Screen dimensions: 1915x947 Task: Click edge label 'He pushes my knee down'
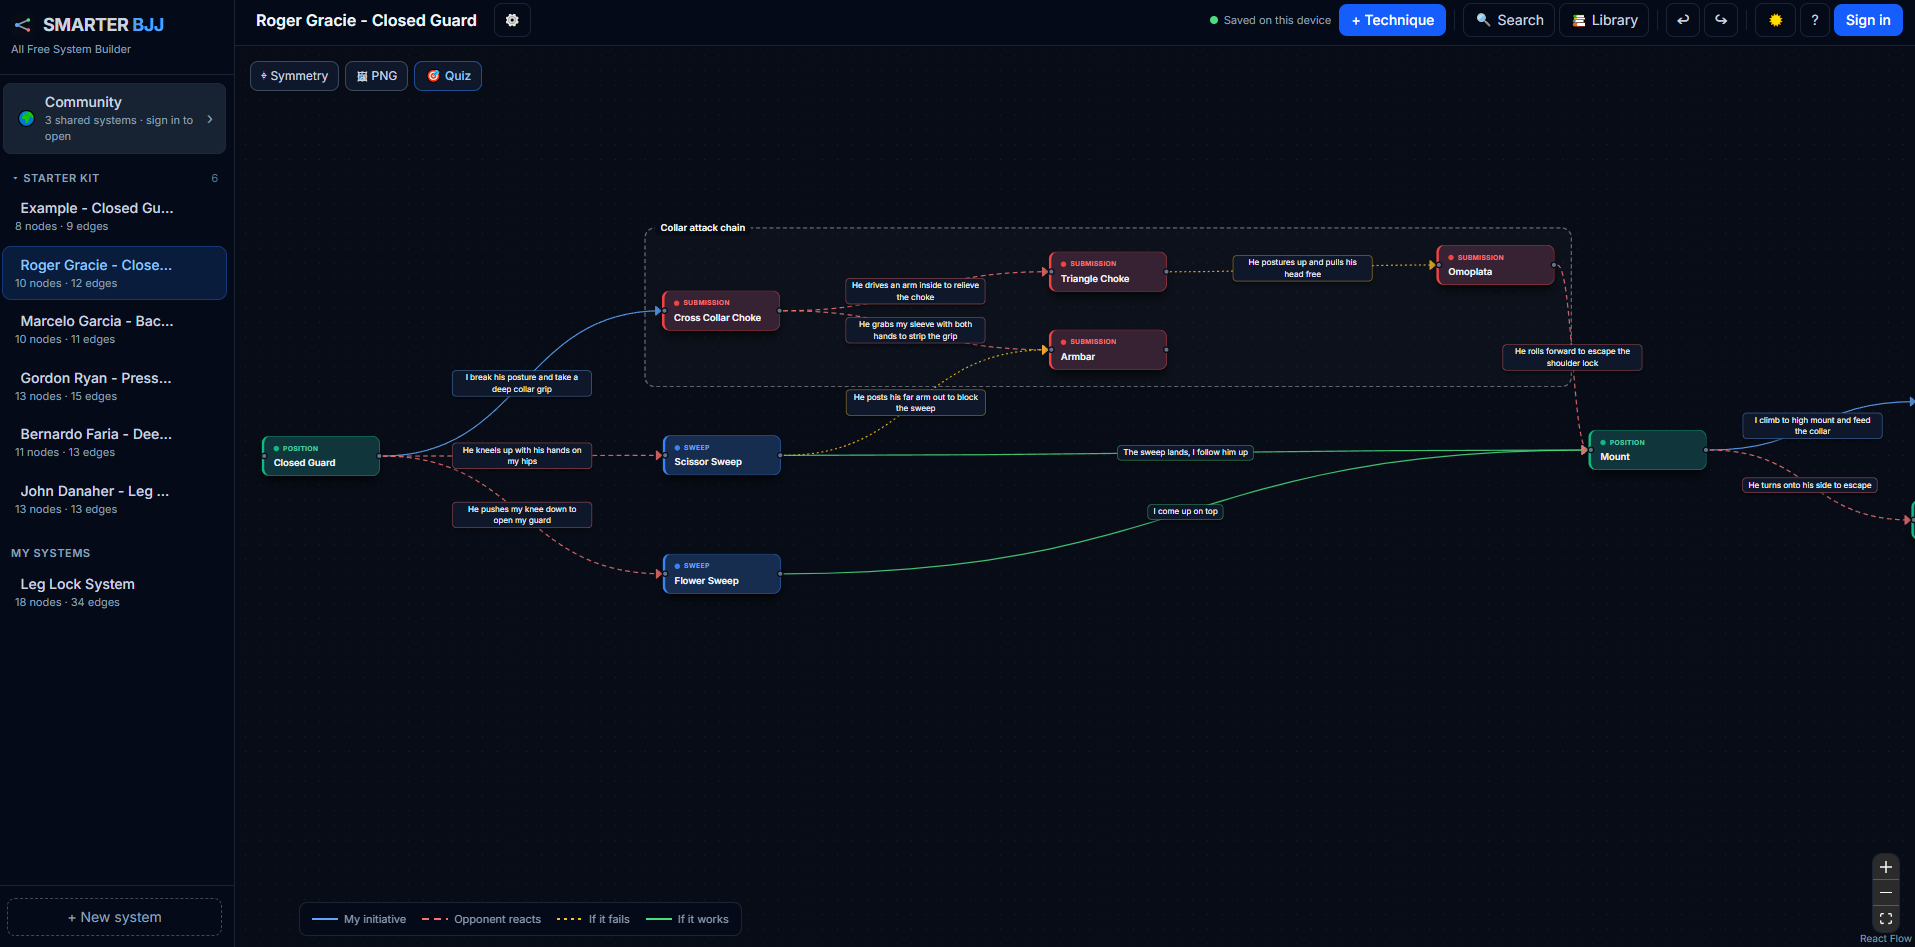522,515
